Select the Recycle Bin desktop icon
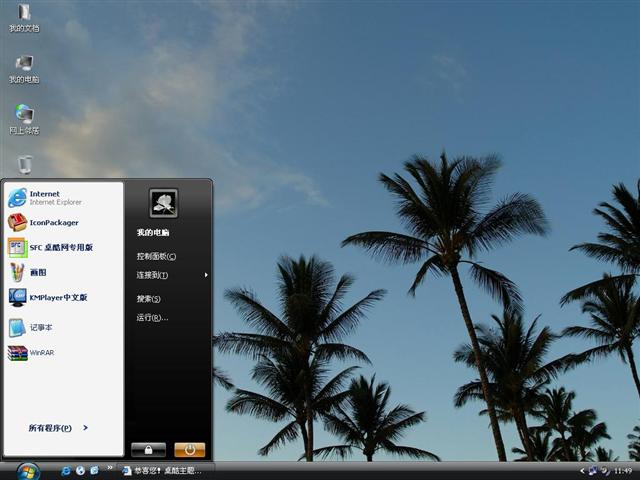The height and width of the screenshot is (480, 640). coord(25,165)
